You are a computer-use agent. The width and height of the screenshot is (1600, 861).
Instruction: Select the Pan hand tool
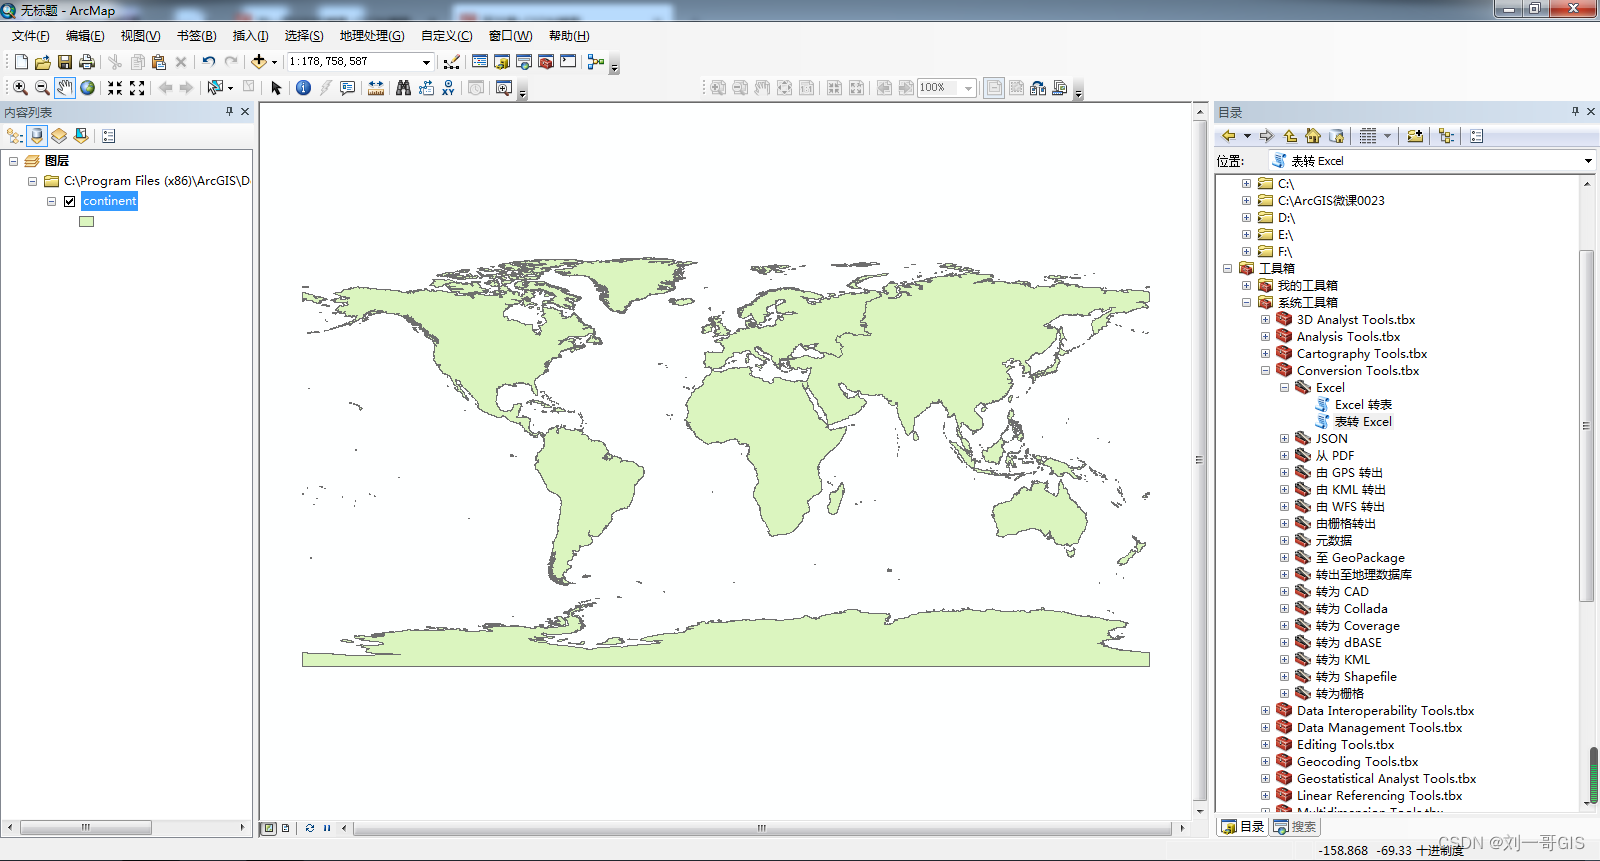coord(65,88)
